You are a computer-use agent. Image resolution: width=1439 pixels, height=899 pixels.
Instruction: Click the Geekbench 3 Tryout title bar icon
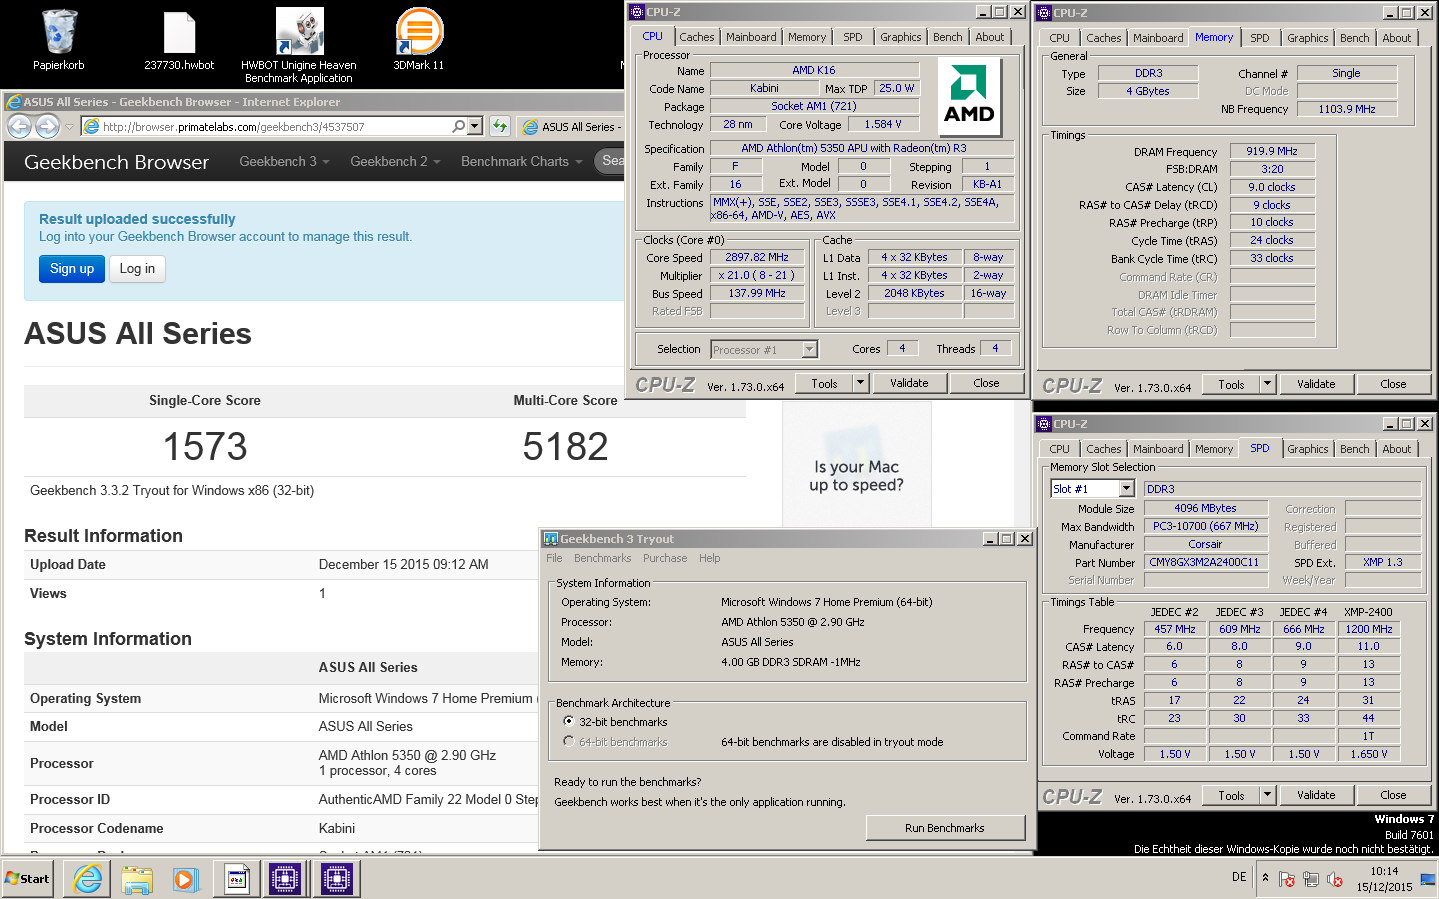[550, 539]
